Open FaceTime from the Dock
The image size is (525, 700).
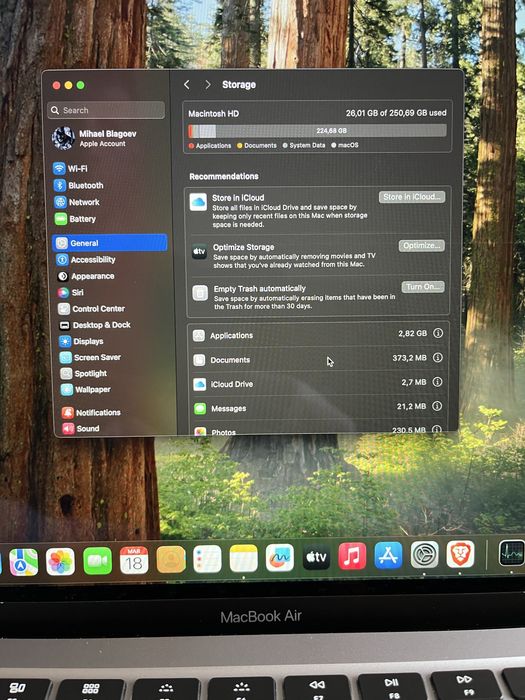click(97, 561)
